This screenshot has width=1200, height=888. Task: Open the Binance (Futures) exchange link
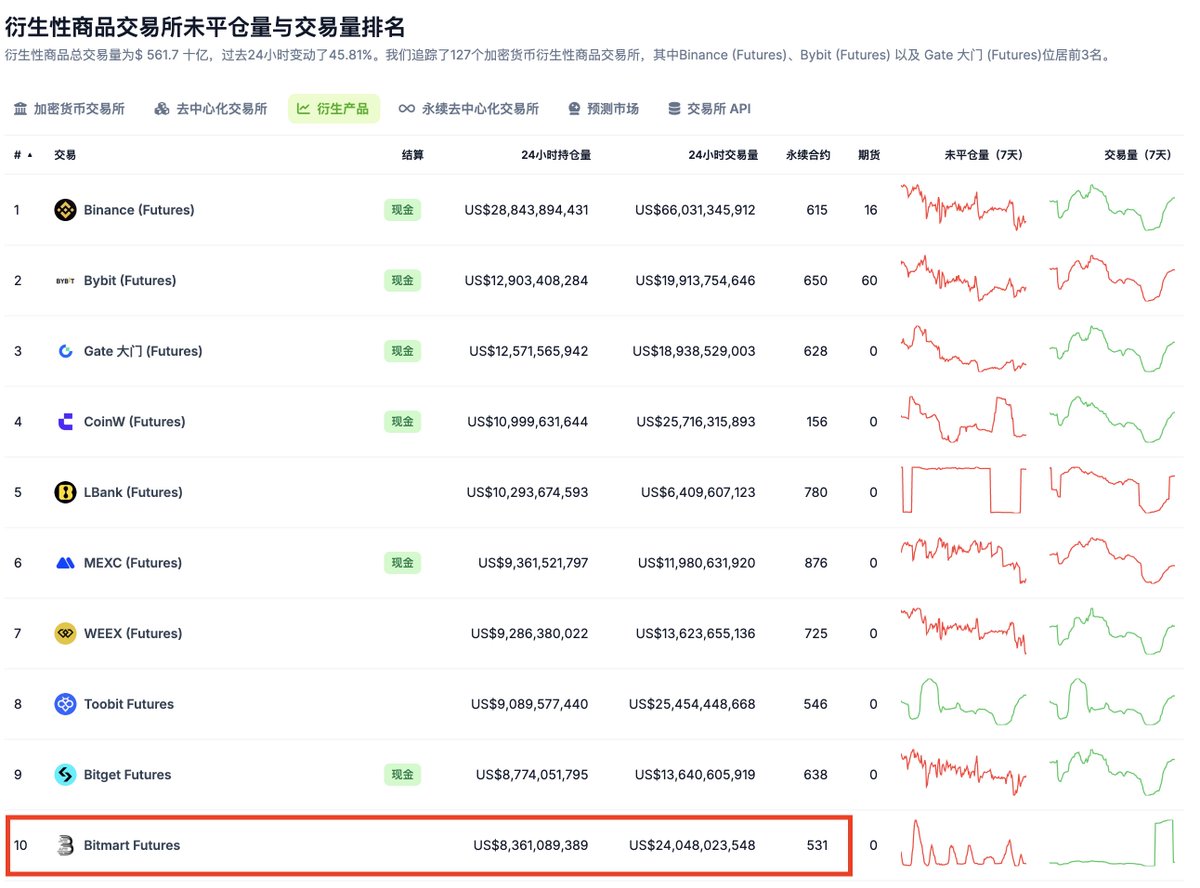tap(139, 210)
